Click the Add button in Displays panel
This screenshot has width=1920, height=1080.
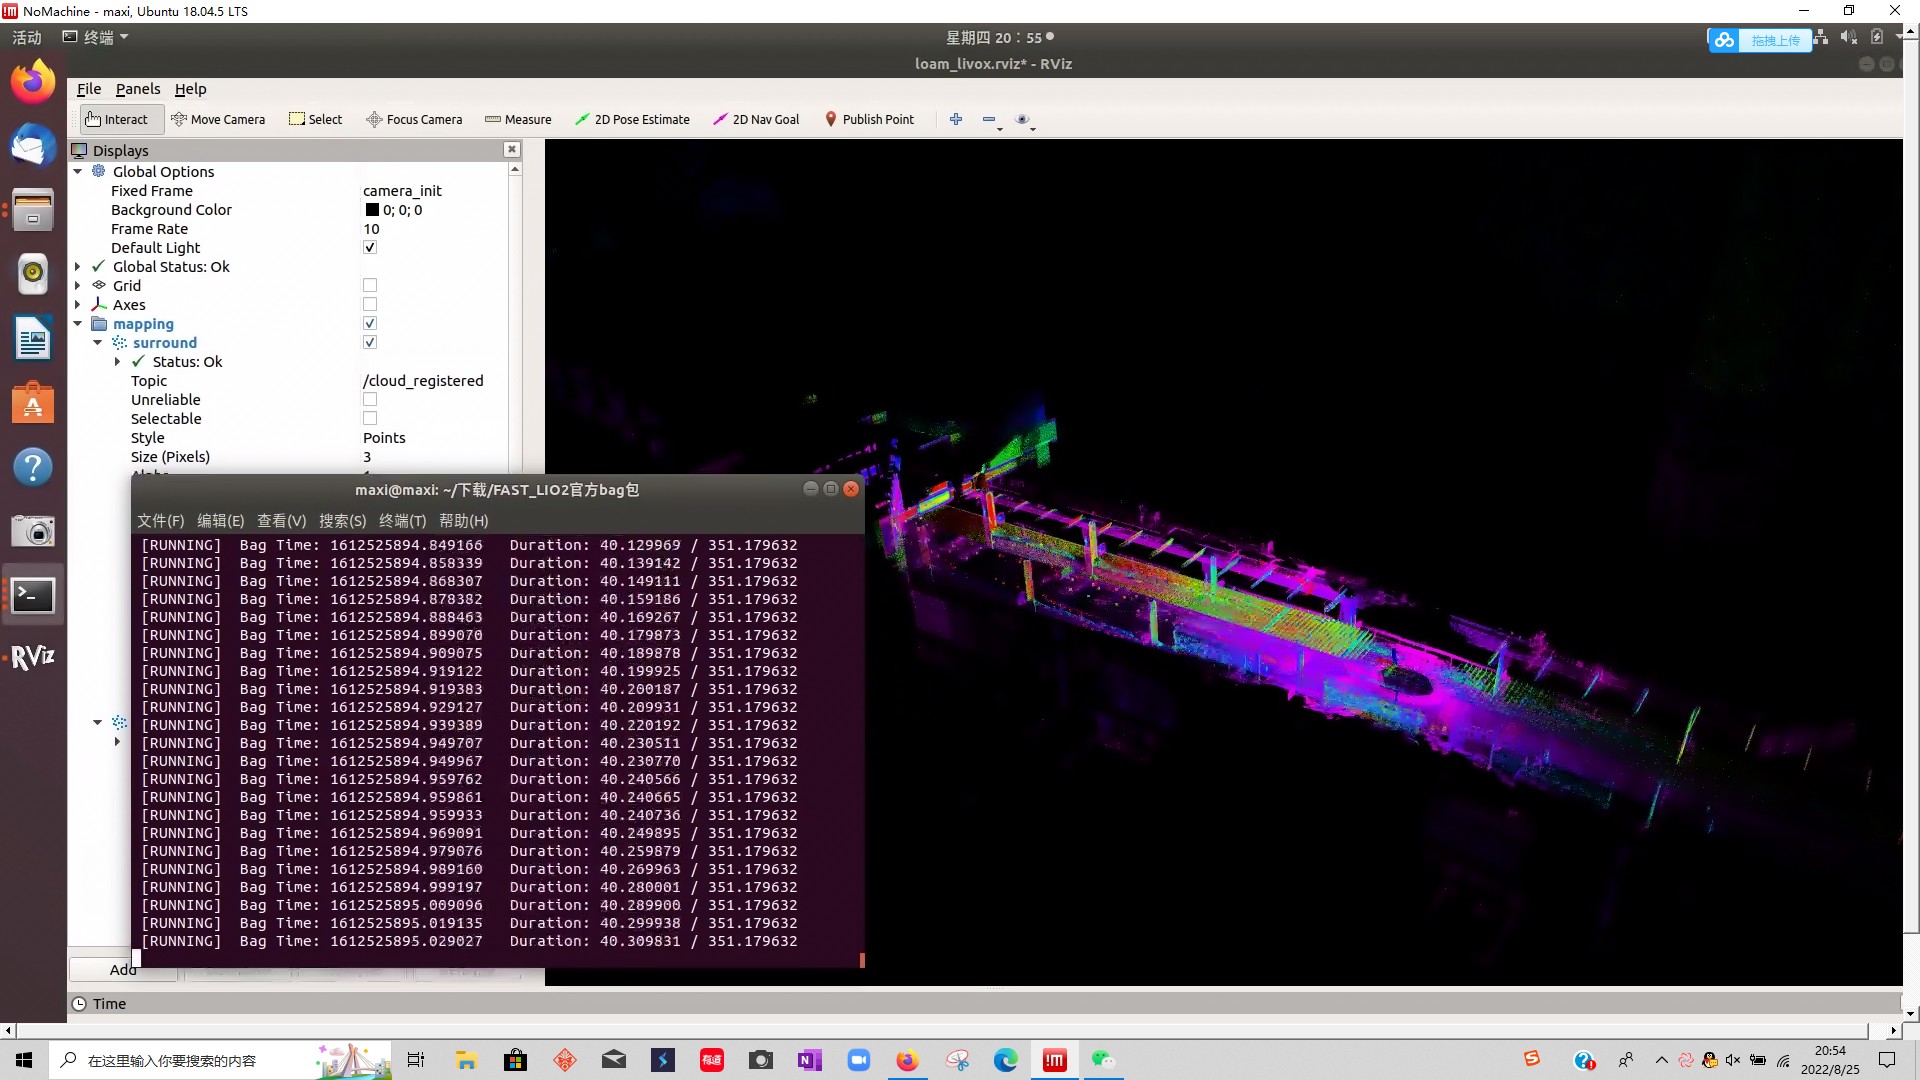point(123,969)
